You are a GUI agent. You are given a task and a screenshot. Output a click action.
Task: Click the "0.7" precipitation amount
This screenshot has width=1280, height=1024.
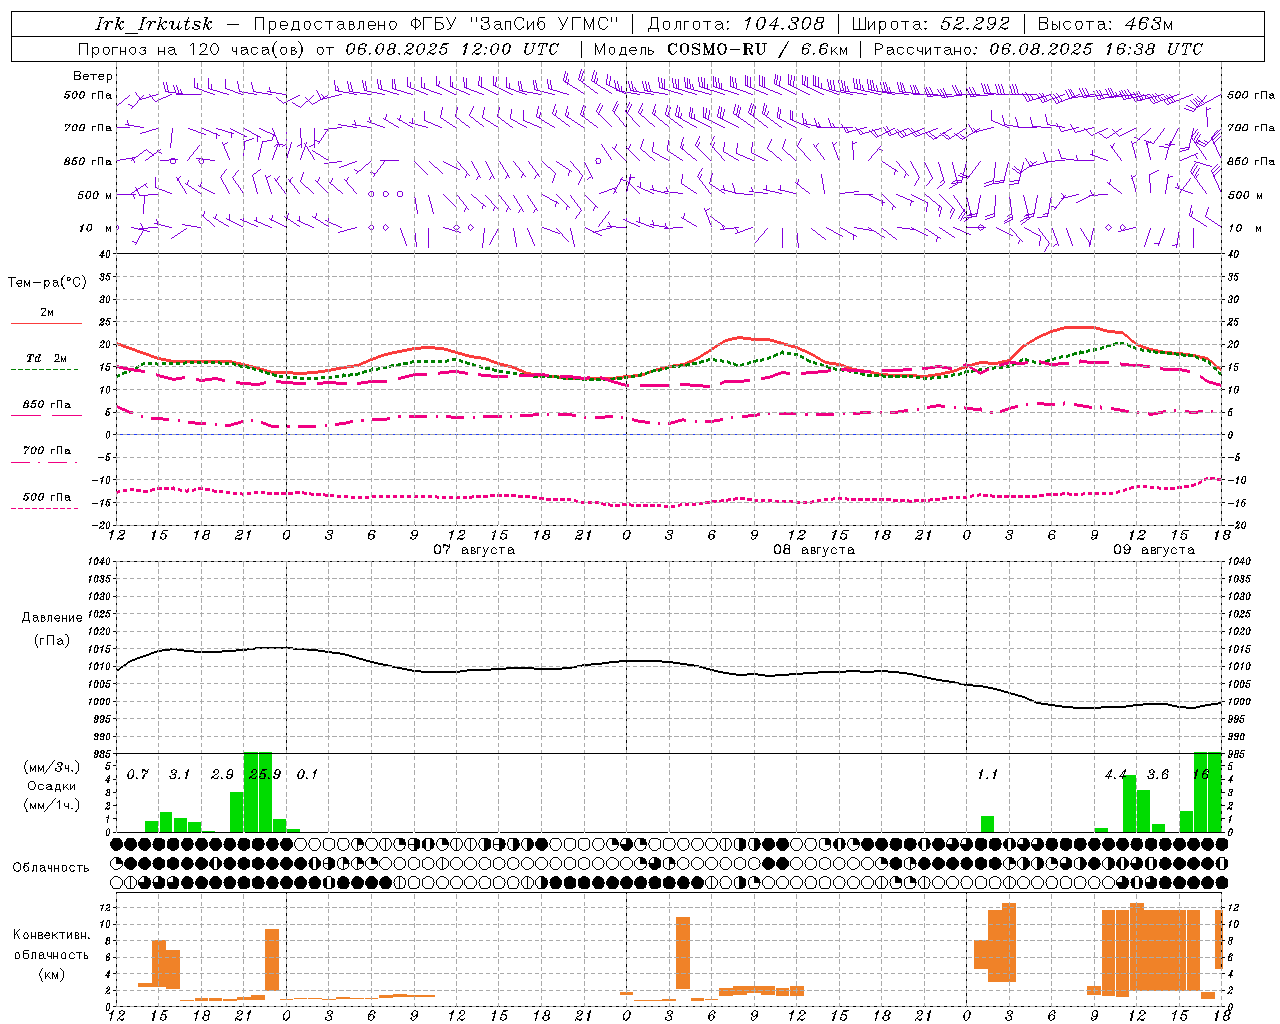coord(138,774)
